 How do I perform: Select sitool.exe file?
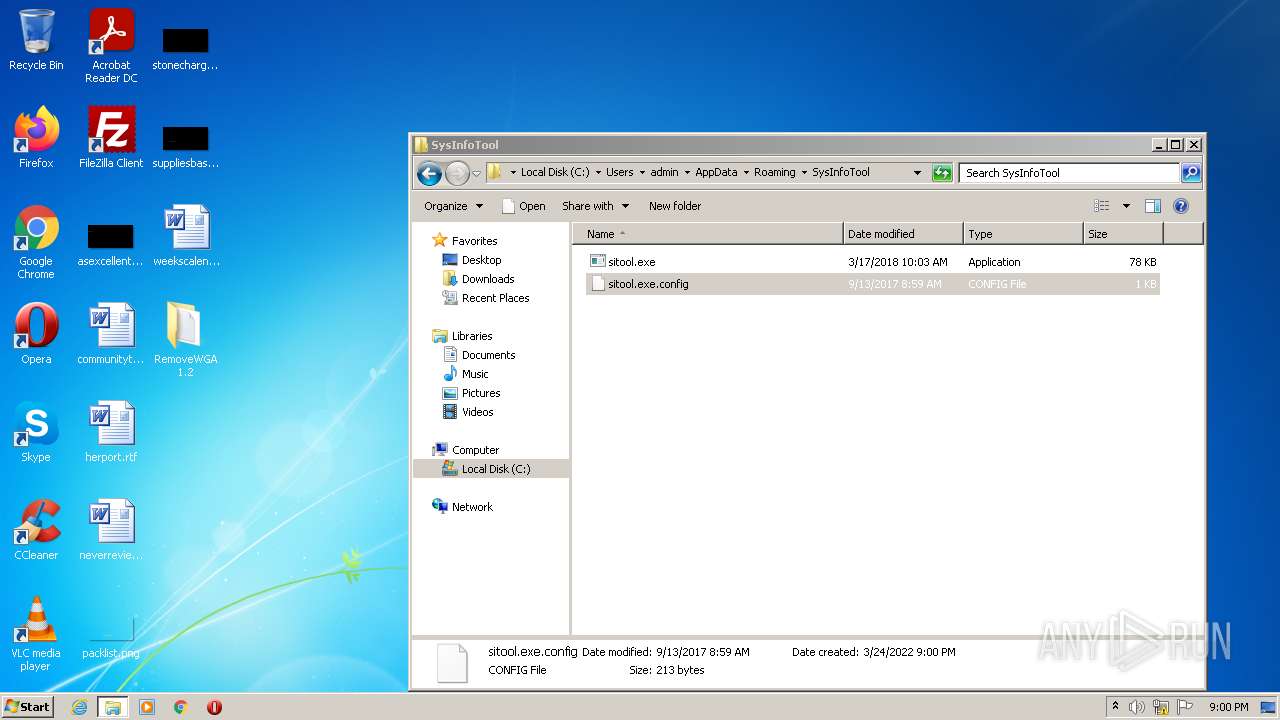pos(872,262)
